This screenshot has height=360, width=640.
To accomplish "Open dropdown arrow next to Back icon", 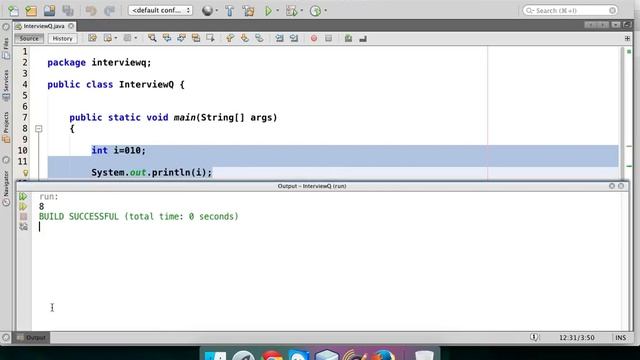I will pos(116,38).
